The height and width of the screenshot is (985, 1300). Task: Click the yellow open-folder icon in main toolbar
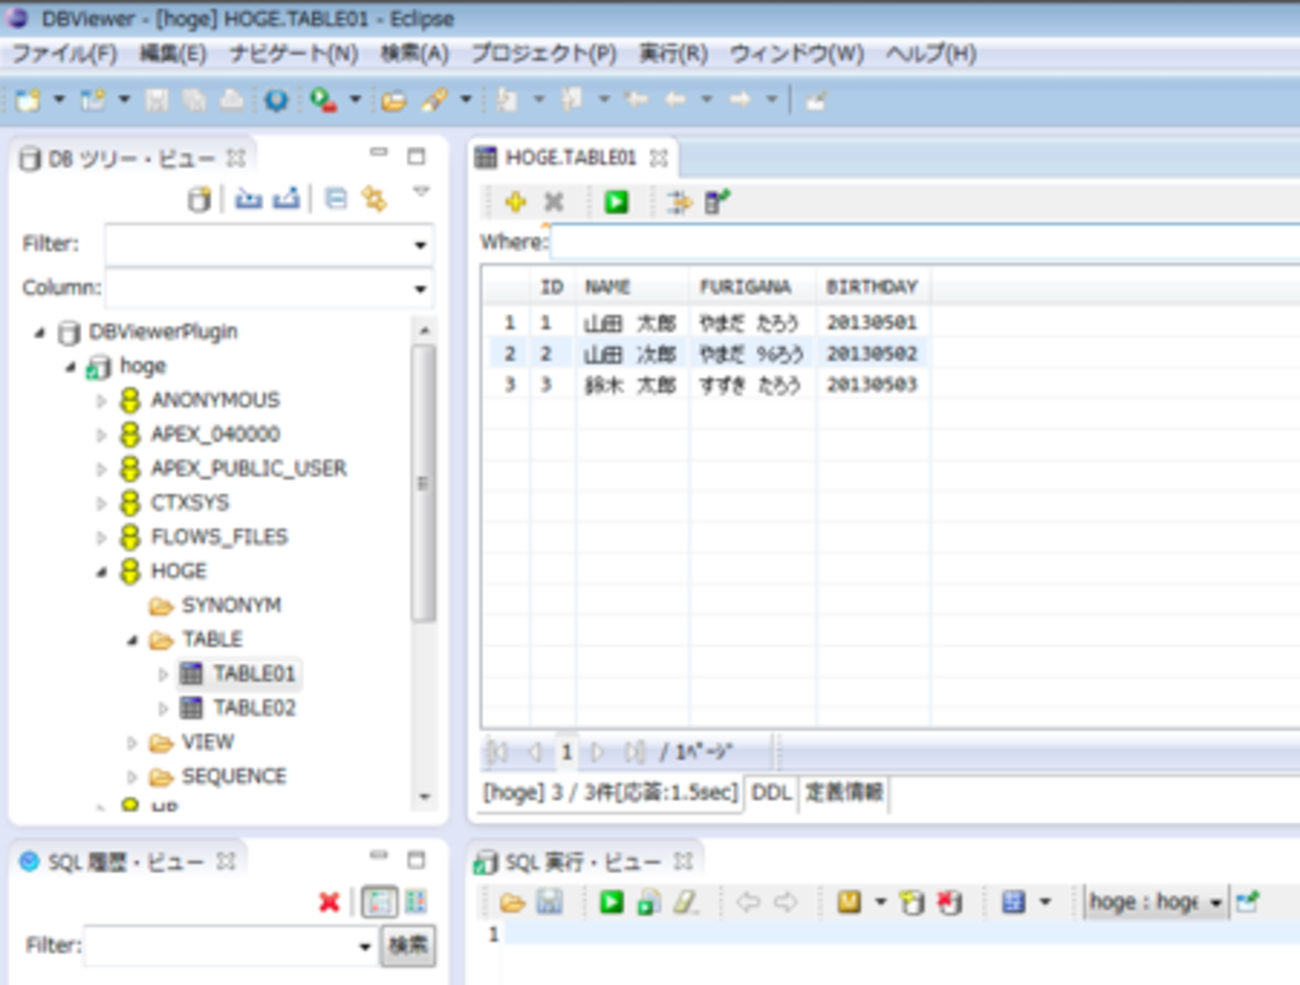393,100
